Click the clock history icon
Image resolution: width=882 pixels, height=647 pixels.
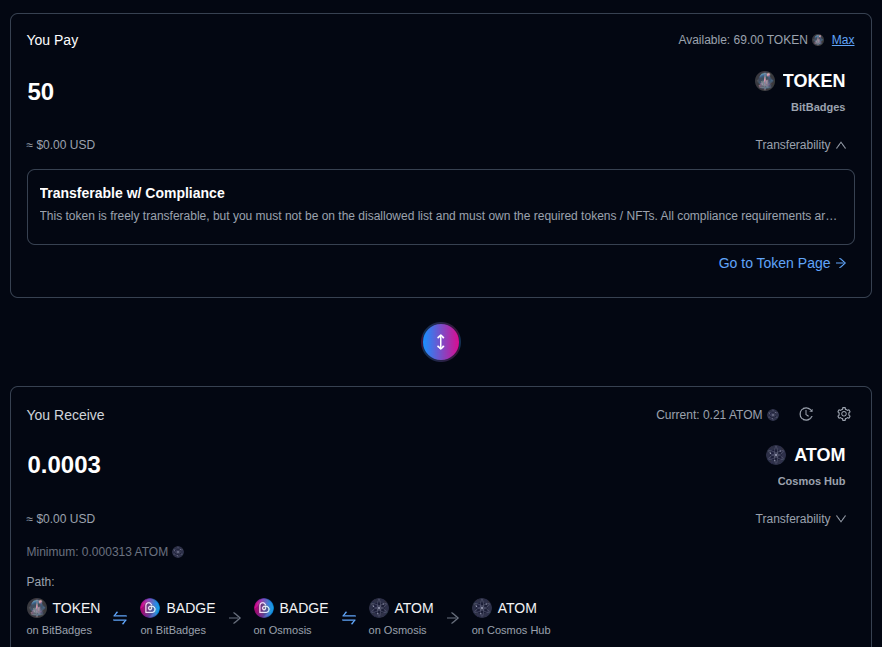click(x=806, y=414)
